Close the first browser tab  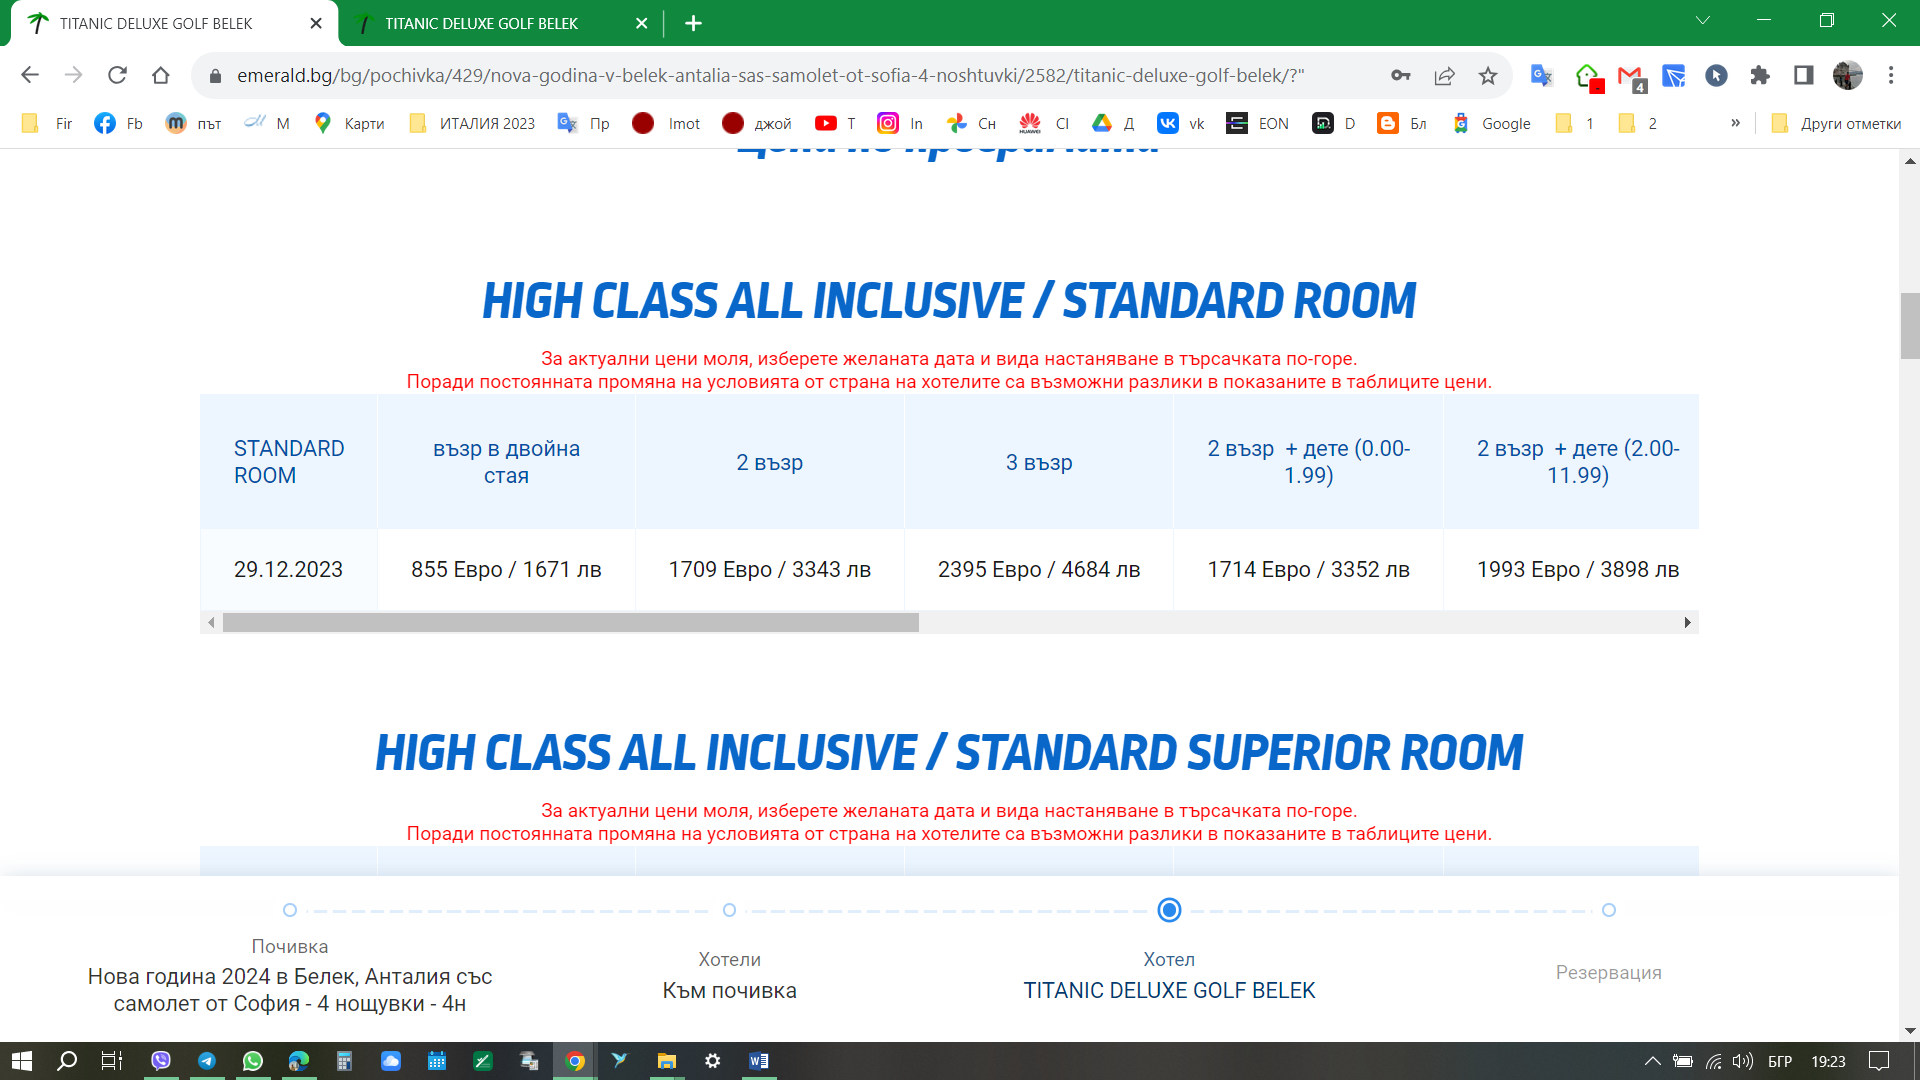[316, 23]
